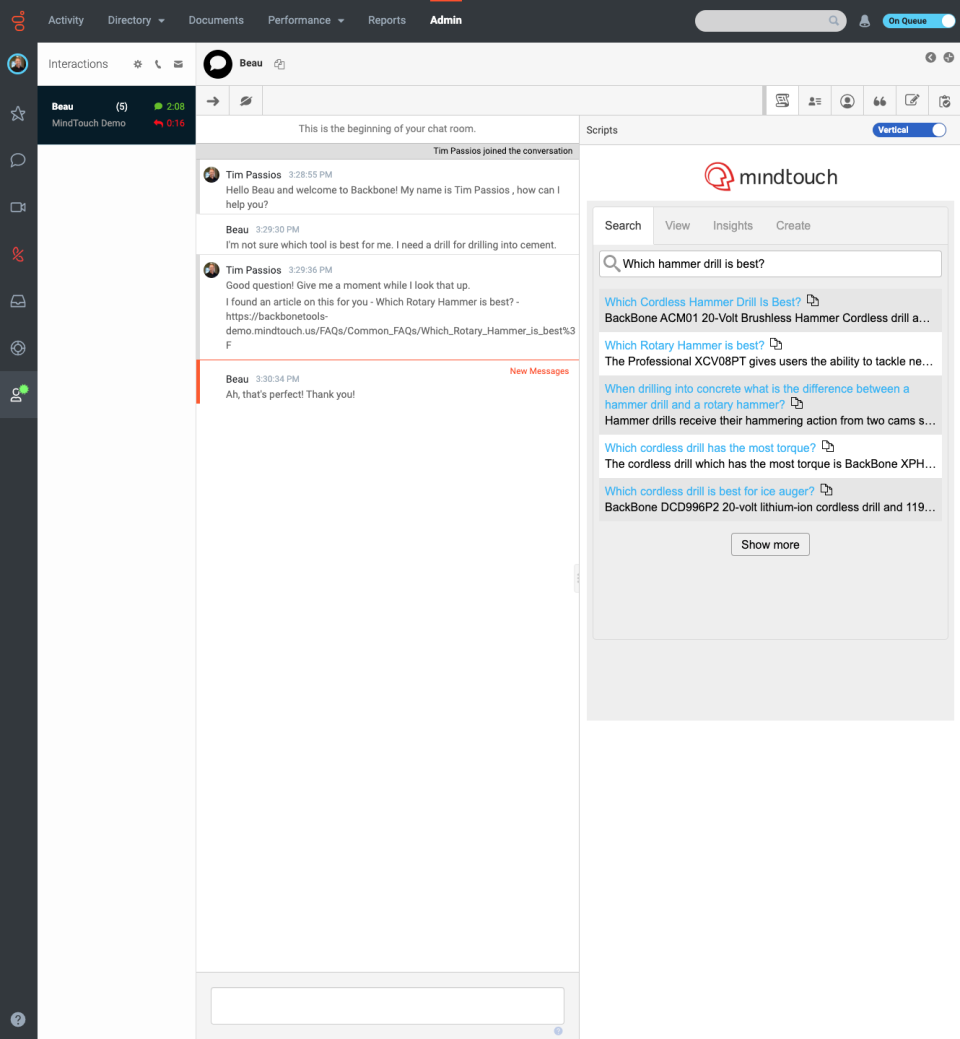The height and width of the screenshot is (1039, 960).
Task: Open the customer profile icon
Action: 847,100
